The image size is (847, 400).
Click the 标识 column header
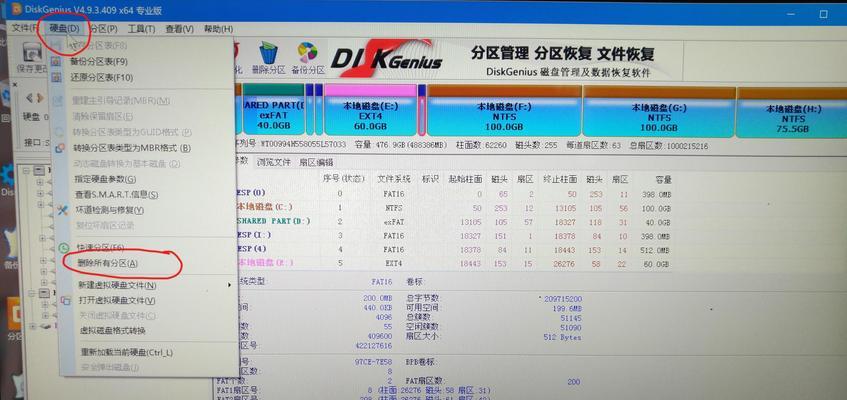(429, 179)
